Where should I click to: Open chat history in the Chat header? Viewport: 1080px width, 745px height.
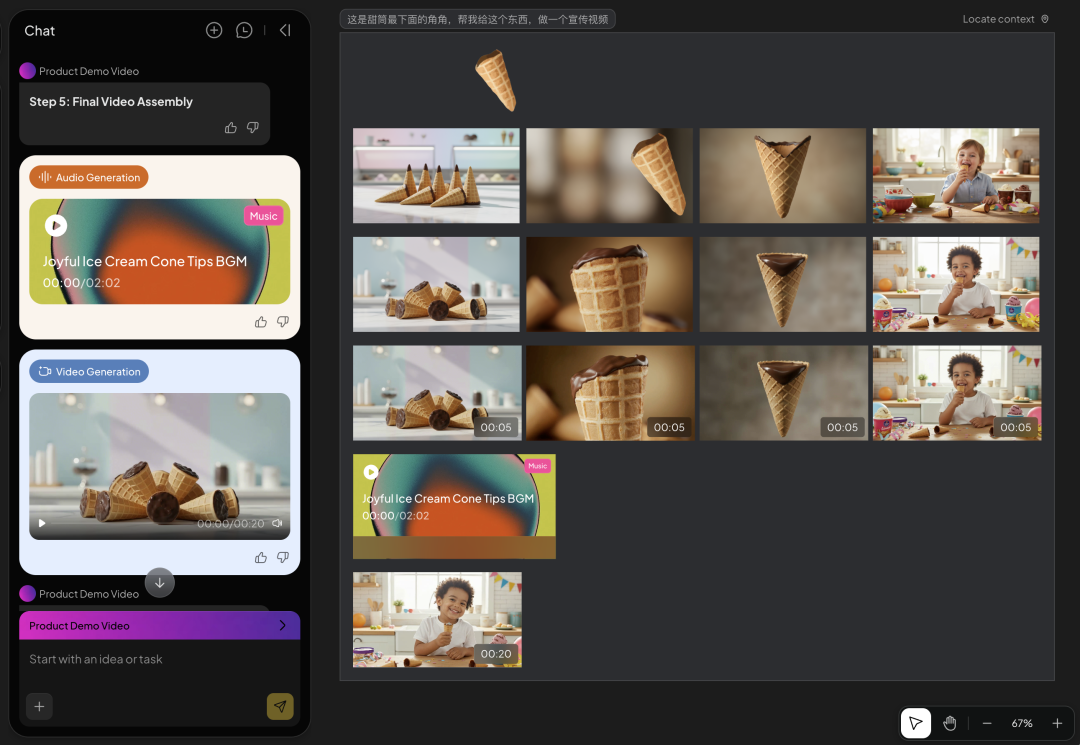point(244,30)
